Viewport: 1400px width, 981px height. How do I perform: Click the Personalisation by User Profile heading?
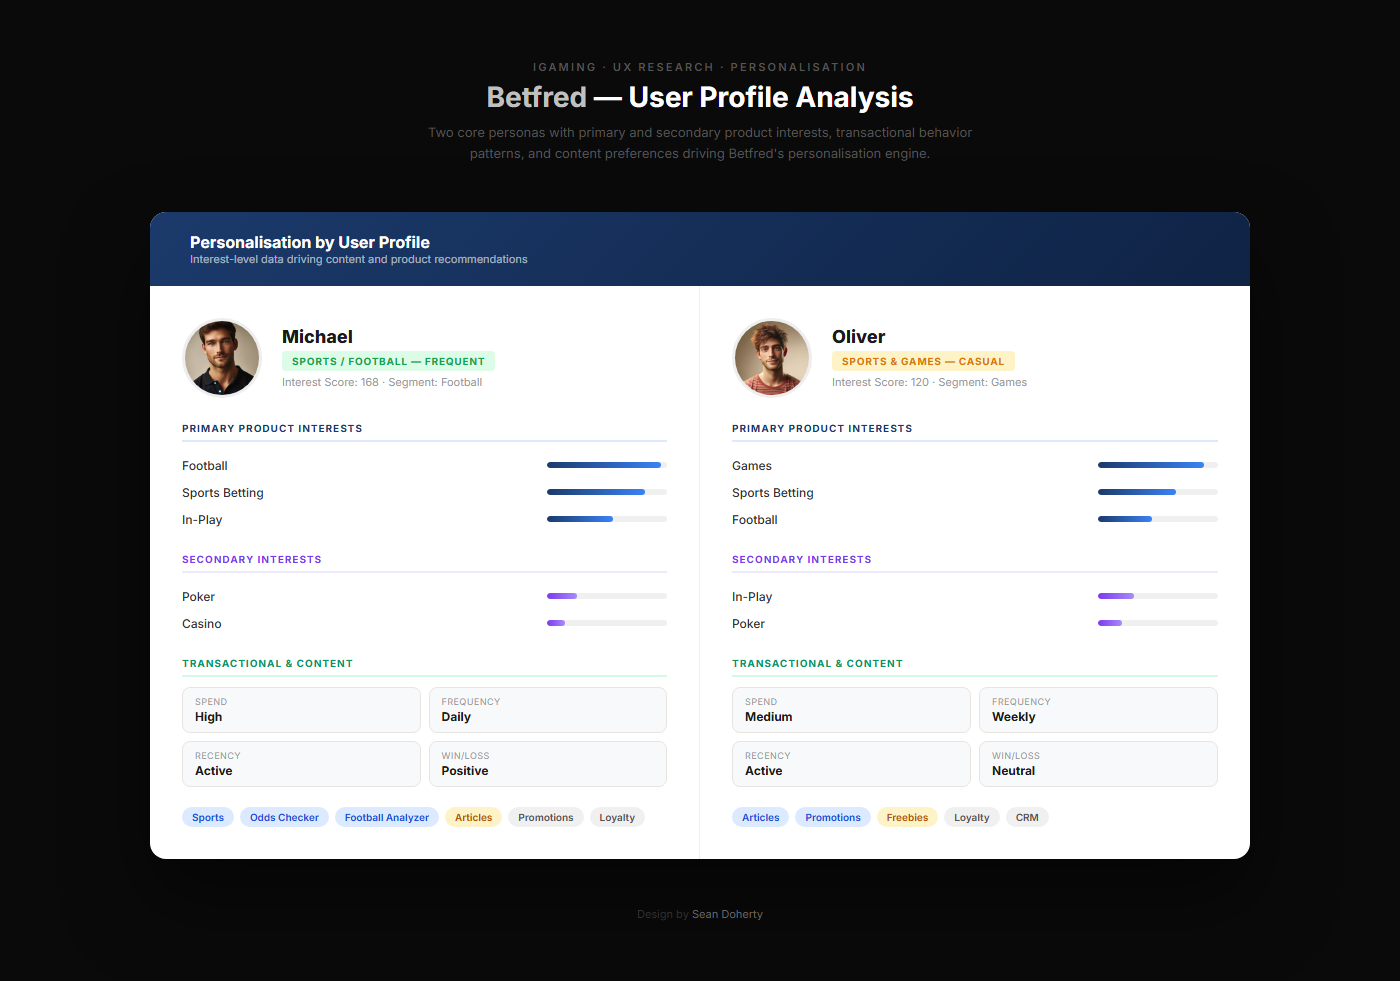point(310,242)
